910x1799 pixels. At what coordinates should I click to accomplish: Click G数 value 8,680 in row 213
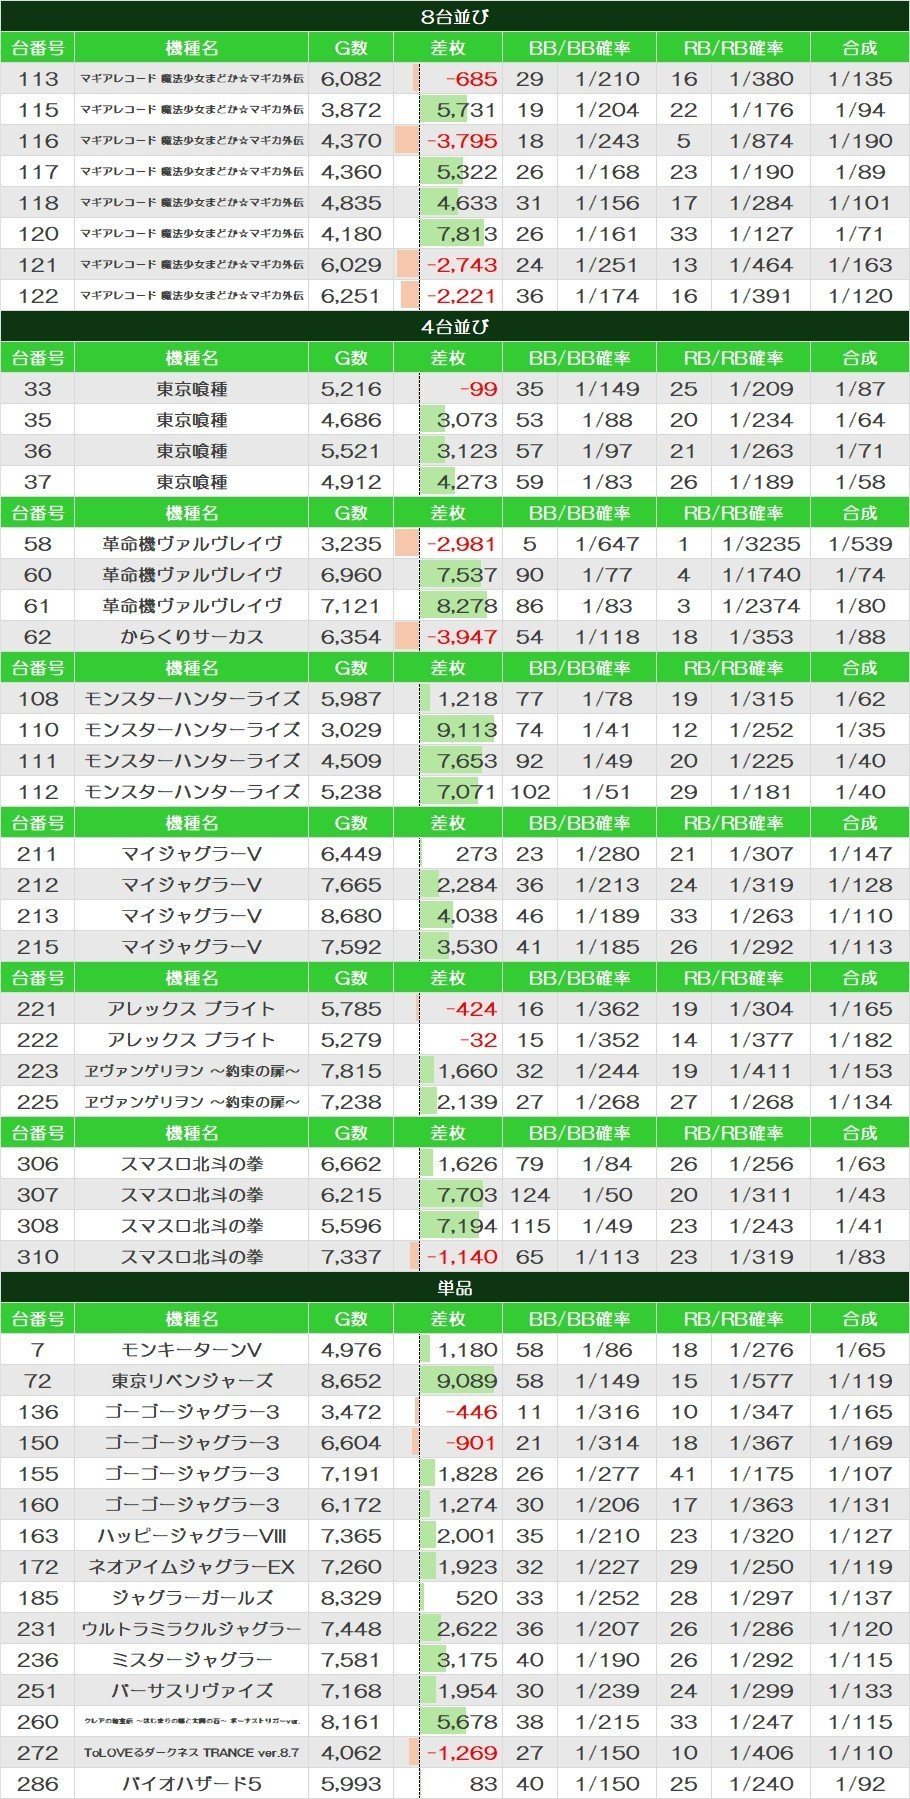tap(351, 916)
